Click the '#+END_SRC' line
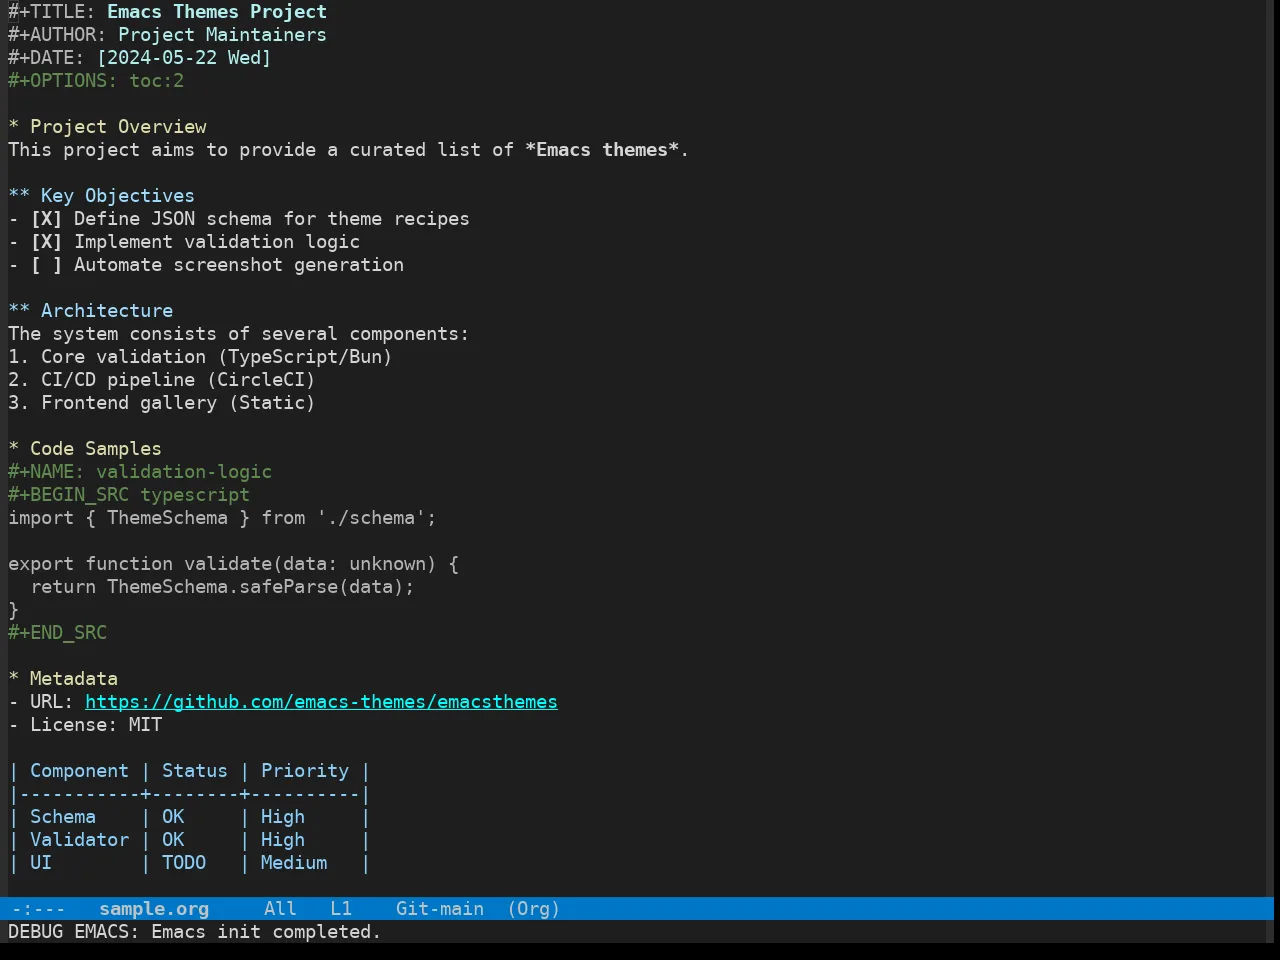 [57, 633]
